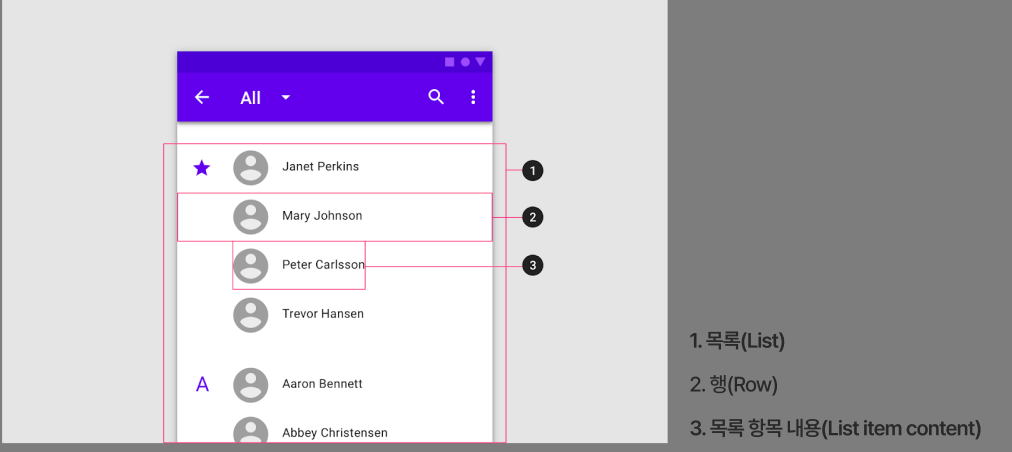Click the circle icon in status bar
Image resolution: width=1012 pixels, height=452 pixels.
[x=465, y=62]
